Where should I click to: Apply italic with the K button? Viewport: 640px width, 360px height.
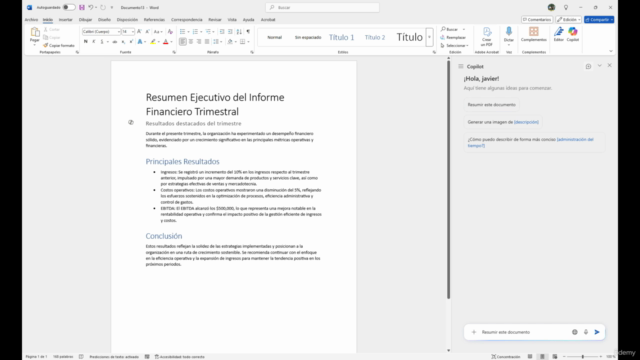coord(93,42)
